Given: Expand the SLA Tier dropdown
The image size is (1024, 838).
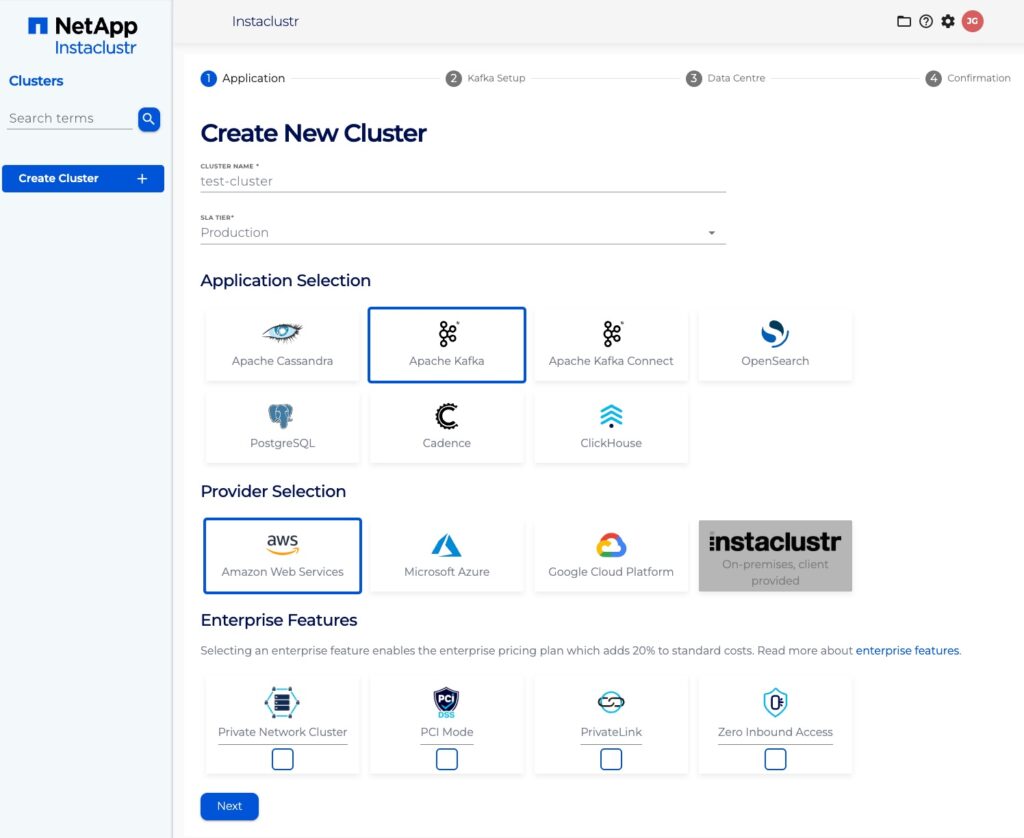Looking at the screenshot, I should click(463, 233).
